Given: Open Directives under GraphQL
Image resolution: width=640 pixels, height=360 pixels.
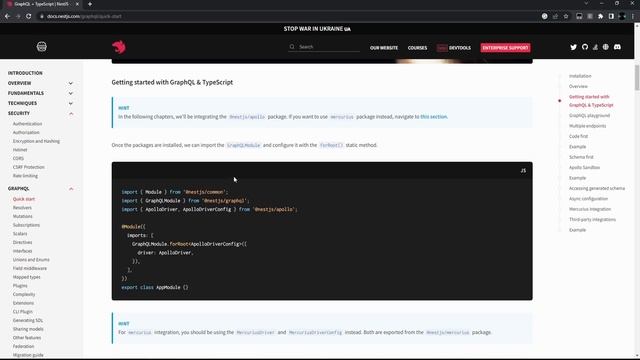Looking at the screenshot, I should (x=22, y=242).
